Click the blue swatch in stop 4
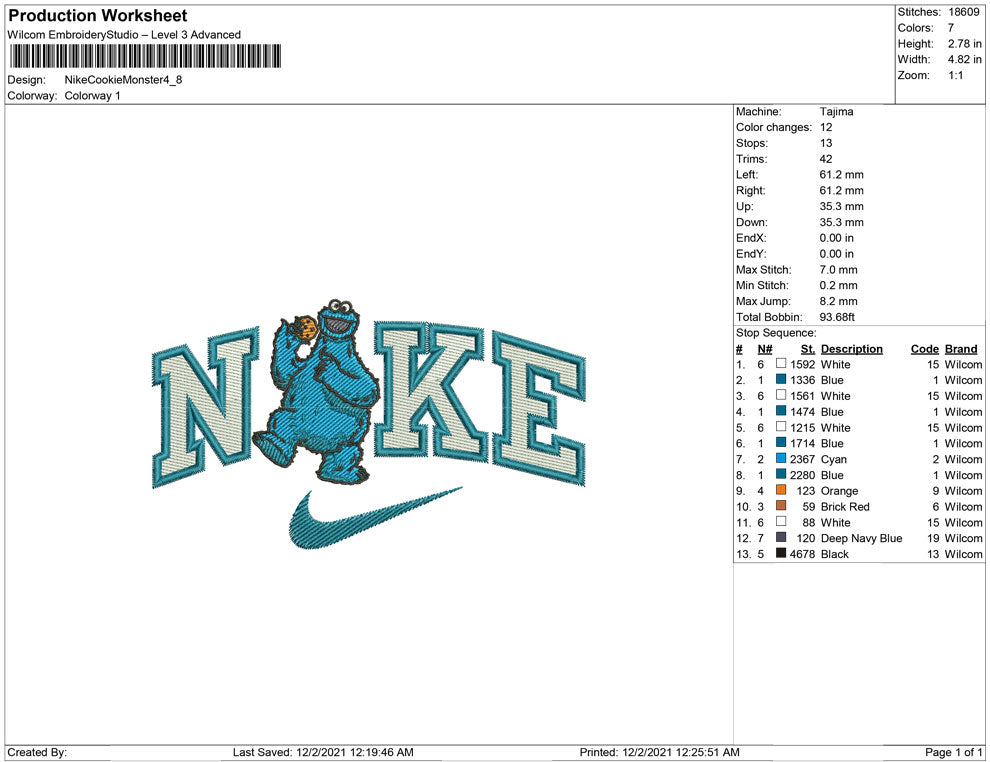 pyautogui.click(x=781, y=411)
